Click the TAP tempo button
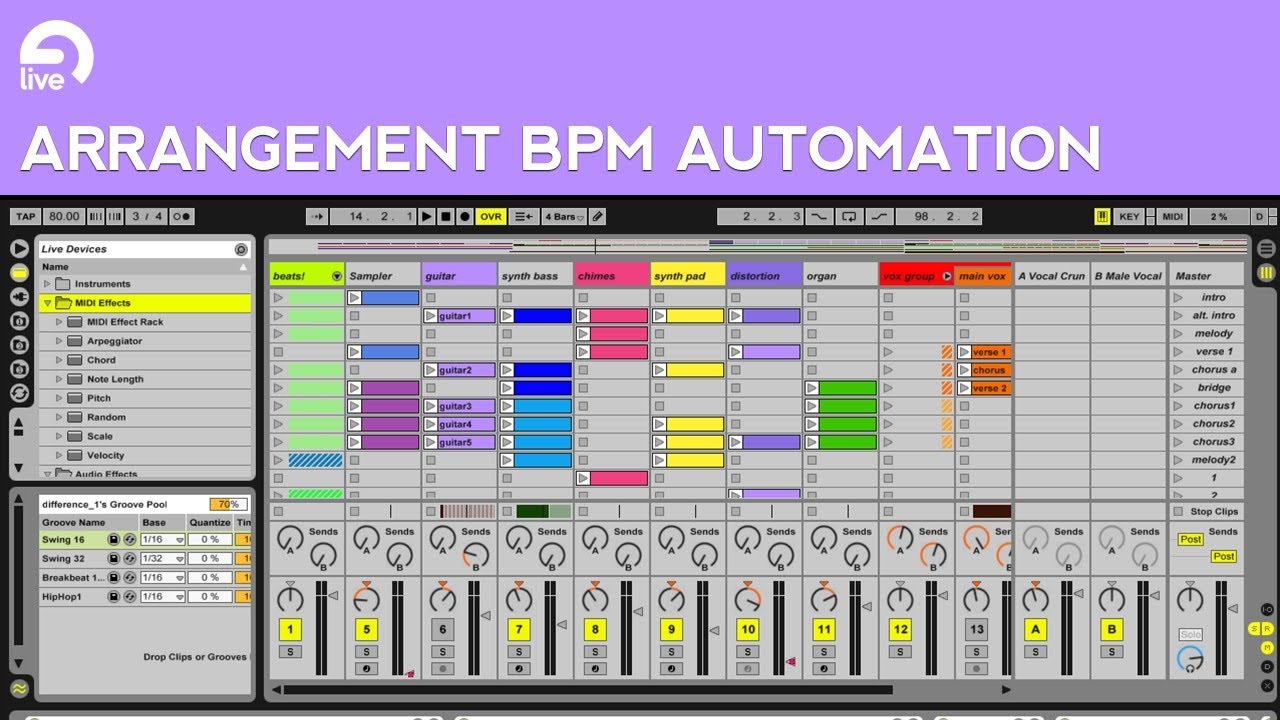The image size is (1280, 720). (x=26, y=216)
